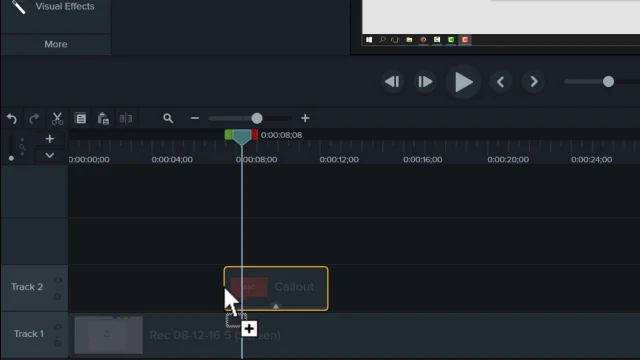
Task: Step back to previous frame
Action: (x=392, y=82)
